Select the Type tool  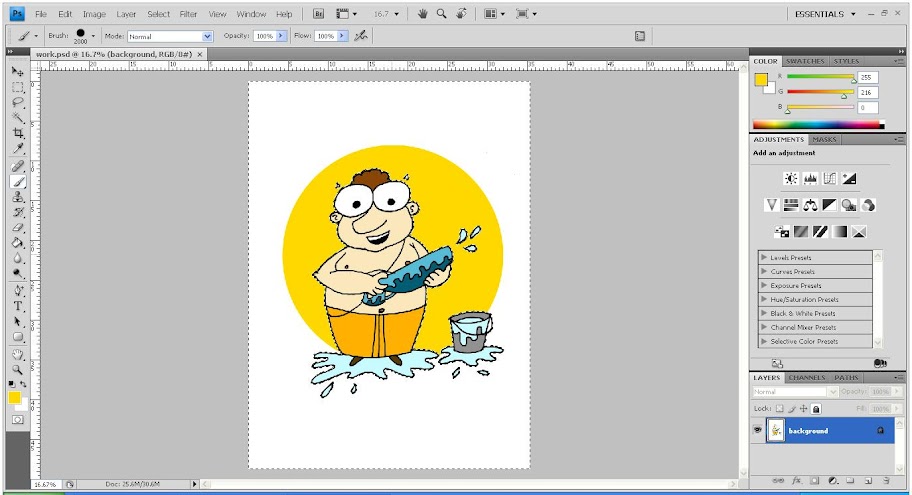pos(18,306)
